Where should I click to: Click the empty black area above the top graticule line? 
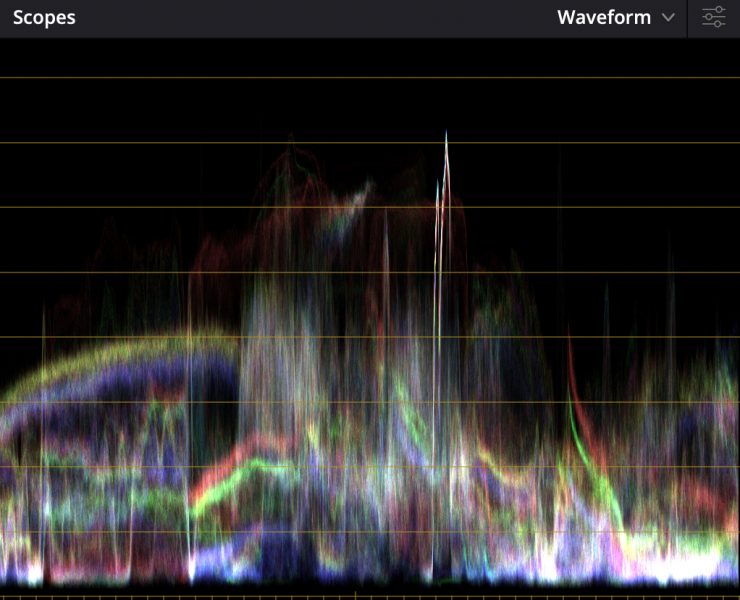370,57
